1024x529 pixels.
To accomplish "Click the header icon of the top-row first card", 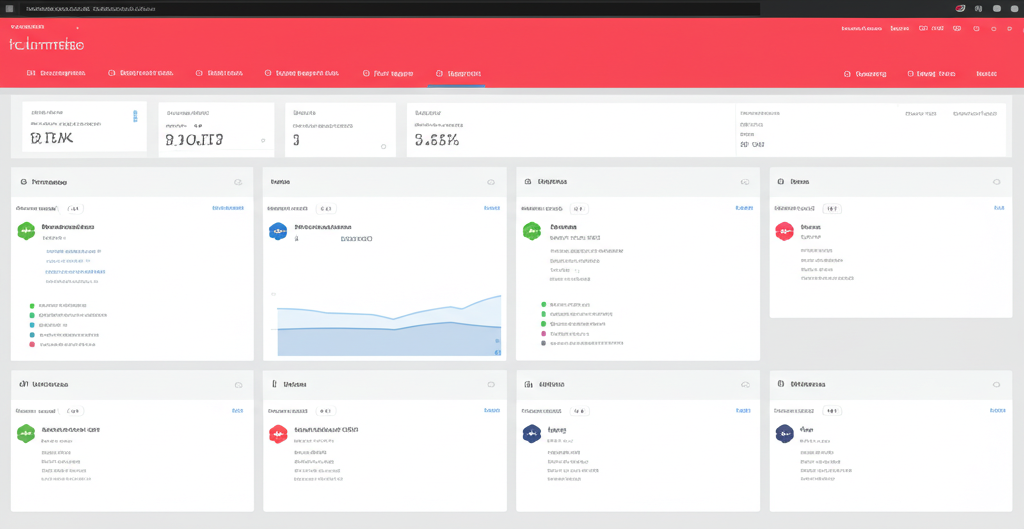I will pyautogui.click(x=238, y=182).
